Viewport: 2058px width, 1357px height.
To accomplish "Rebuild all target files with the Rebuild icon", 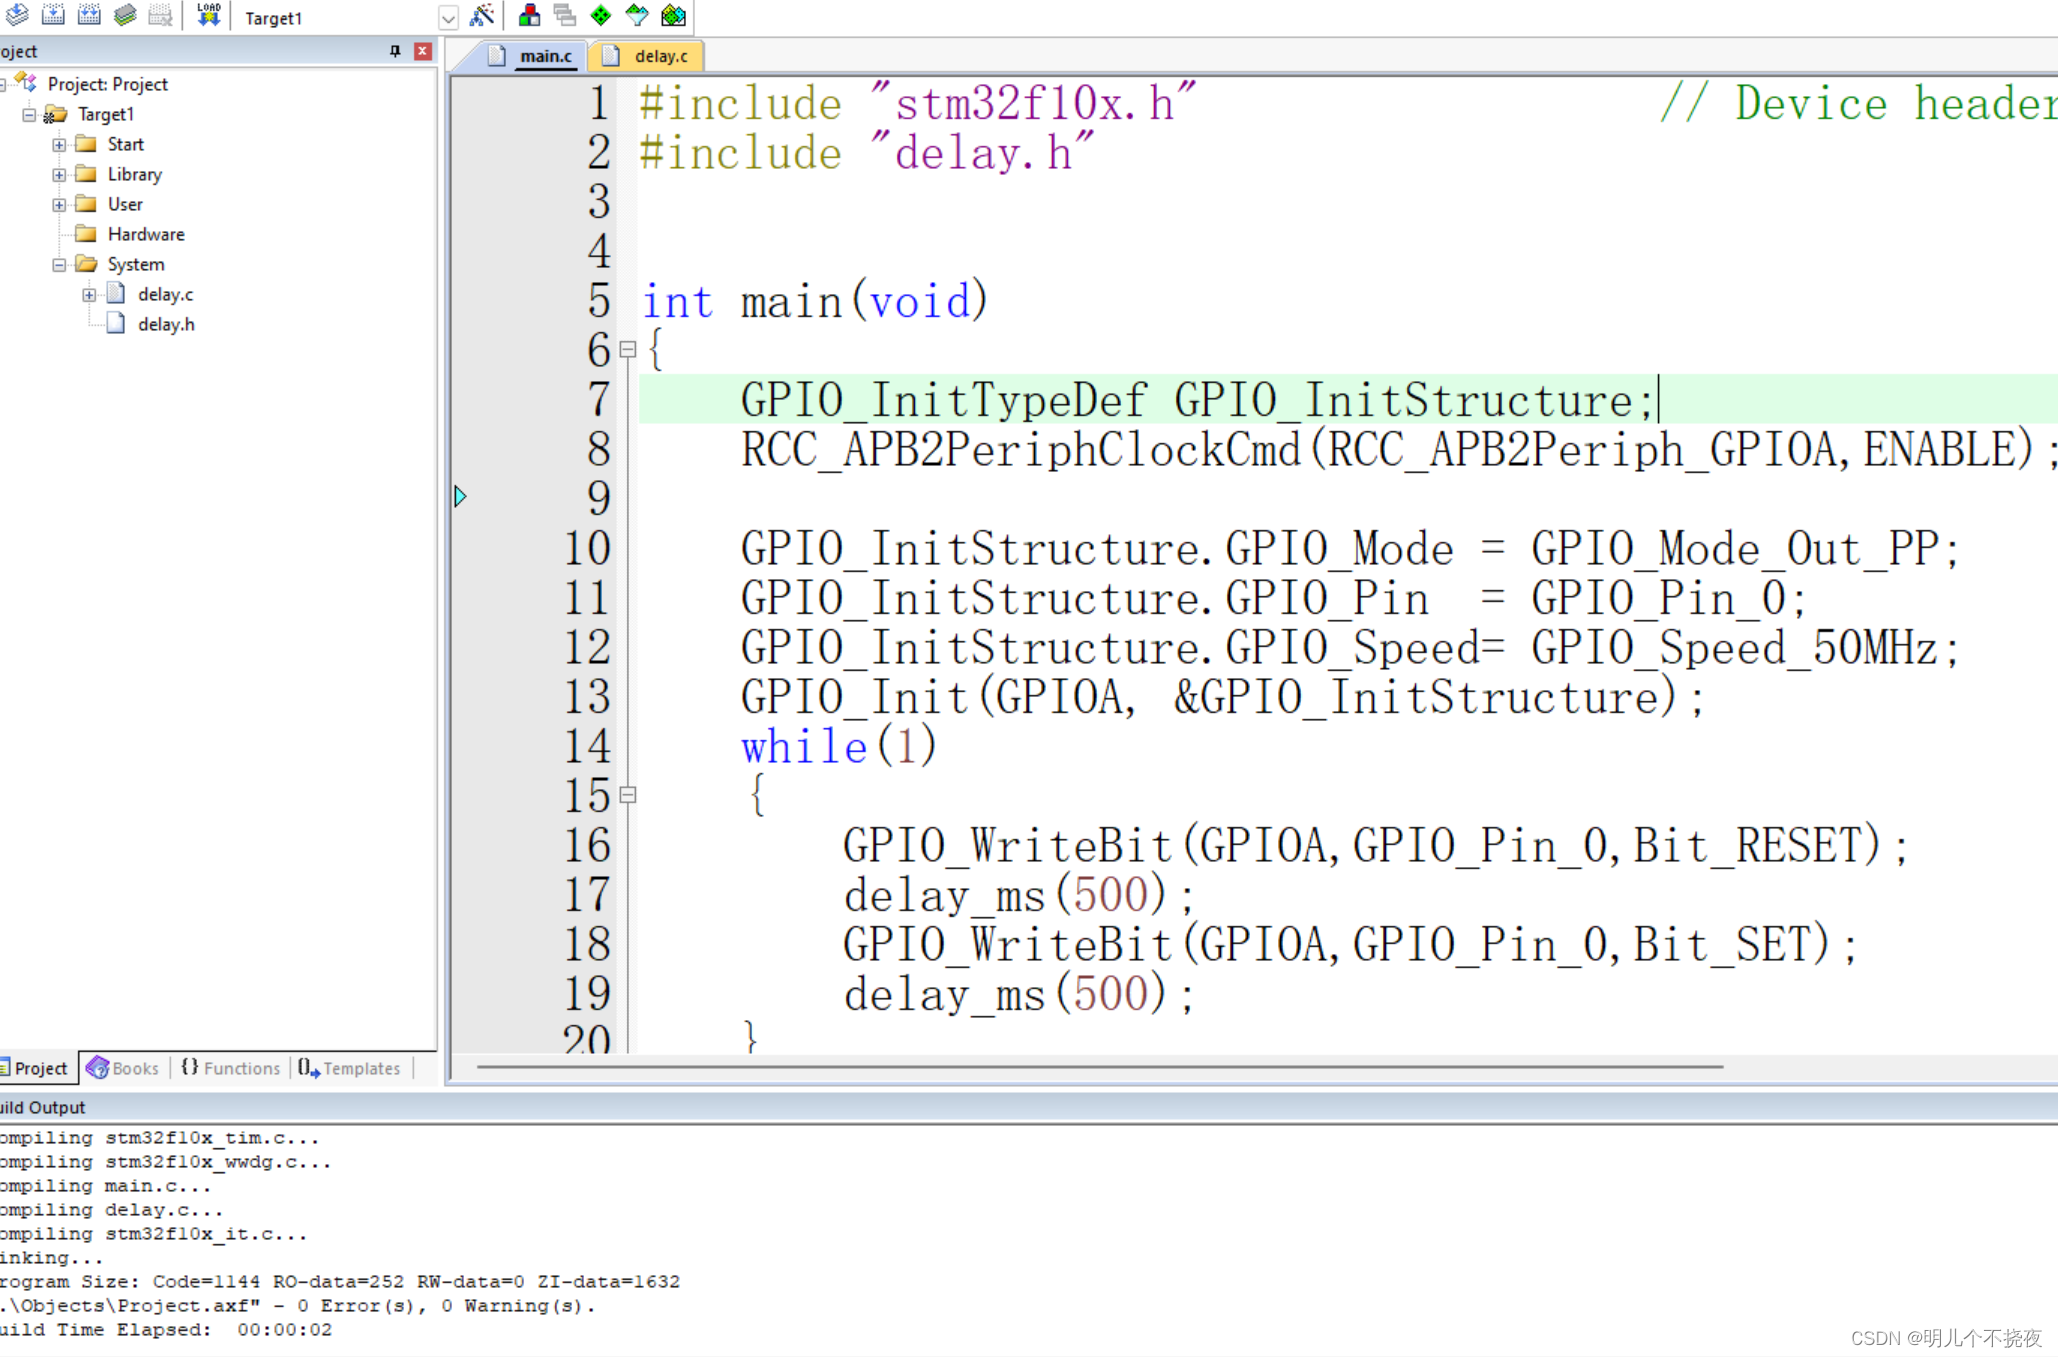I will (88, 15).
